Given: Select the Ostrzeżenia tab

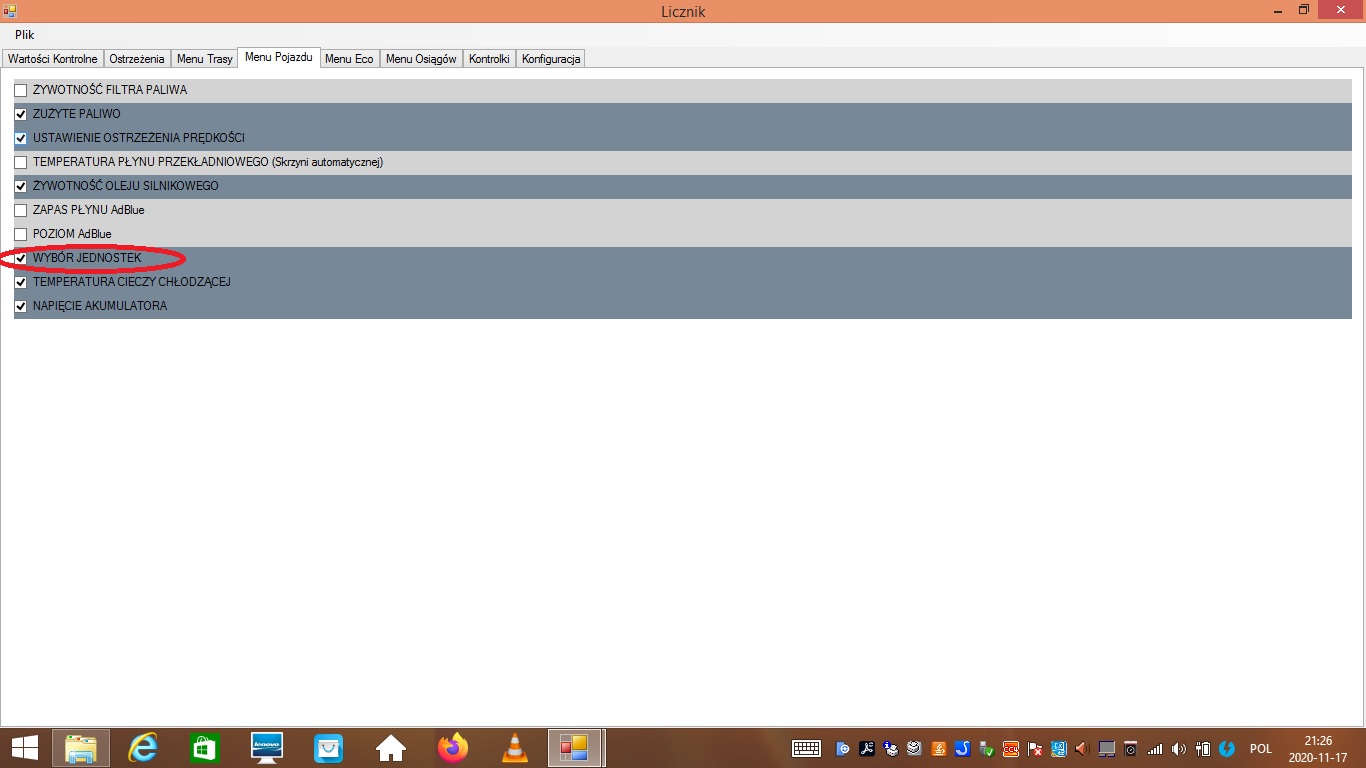Looking at the screenshot, I should tap(136, 59).
